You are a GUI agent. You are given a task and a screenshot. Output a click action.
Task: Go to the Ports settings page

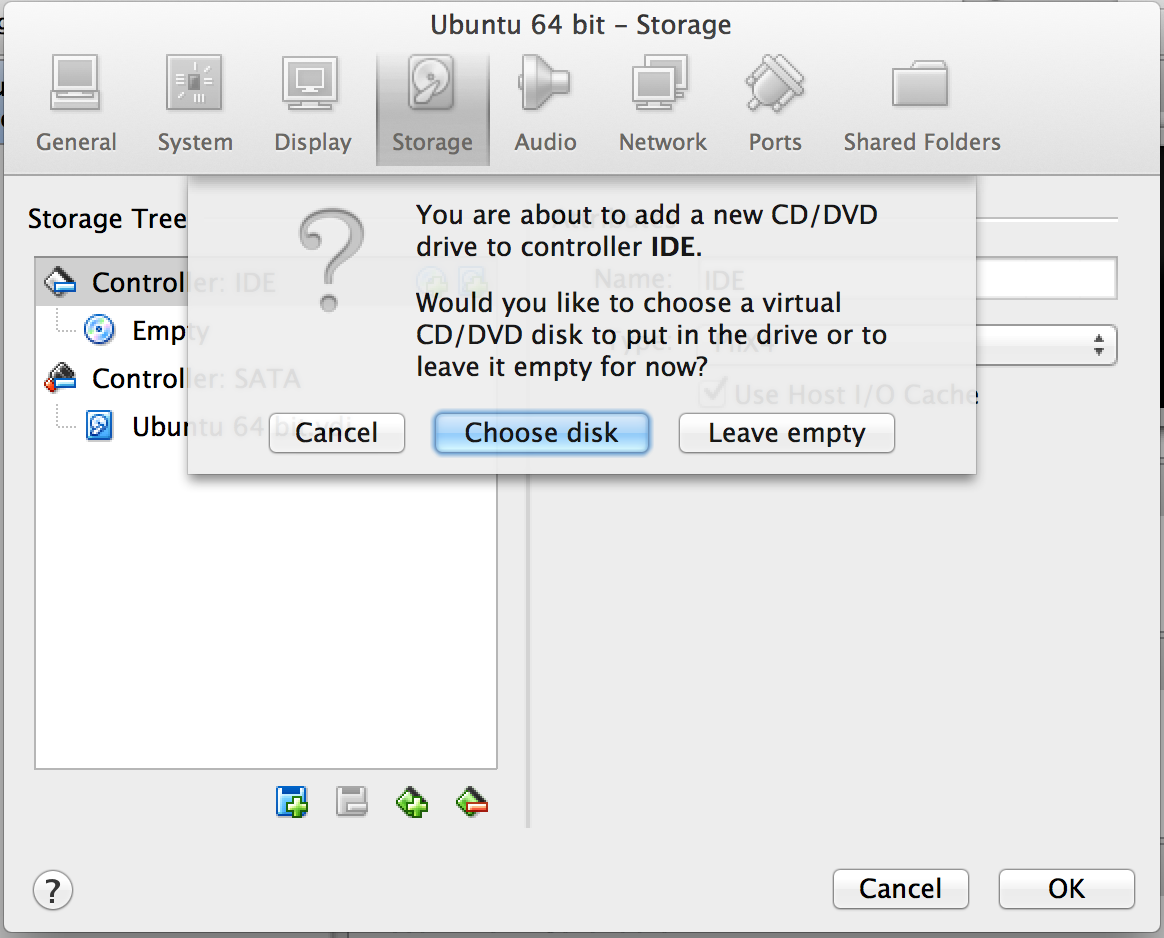point(774,100)
